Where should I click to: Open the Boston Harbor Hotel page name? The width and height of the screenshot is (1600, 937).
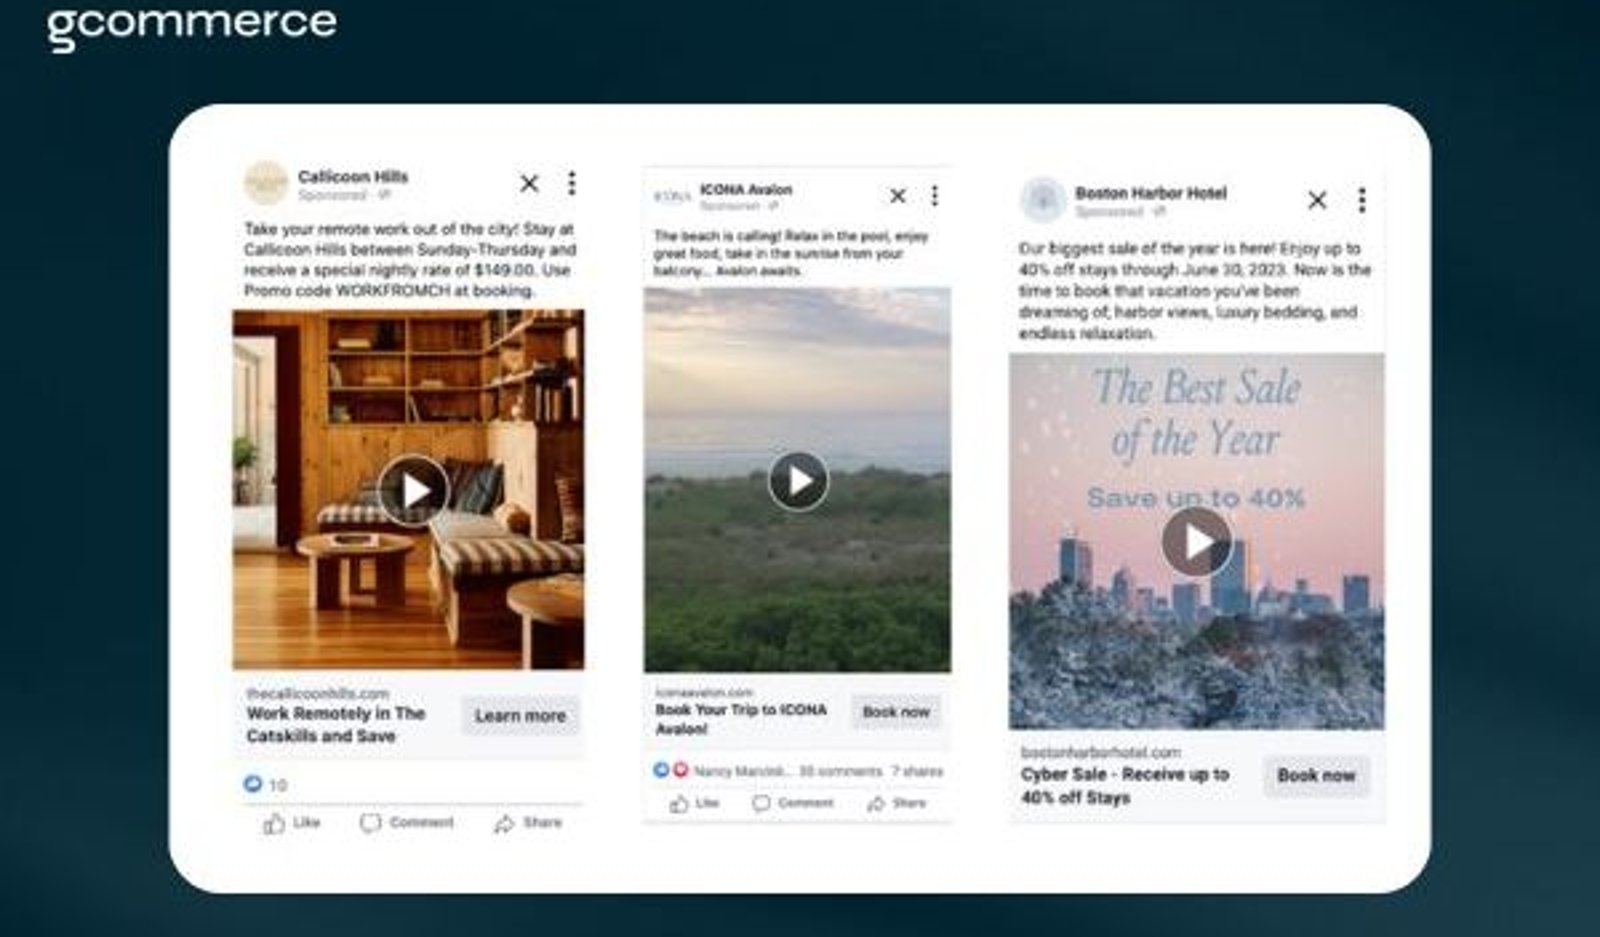tap(1151, 193)
